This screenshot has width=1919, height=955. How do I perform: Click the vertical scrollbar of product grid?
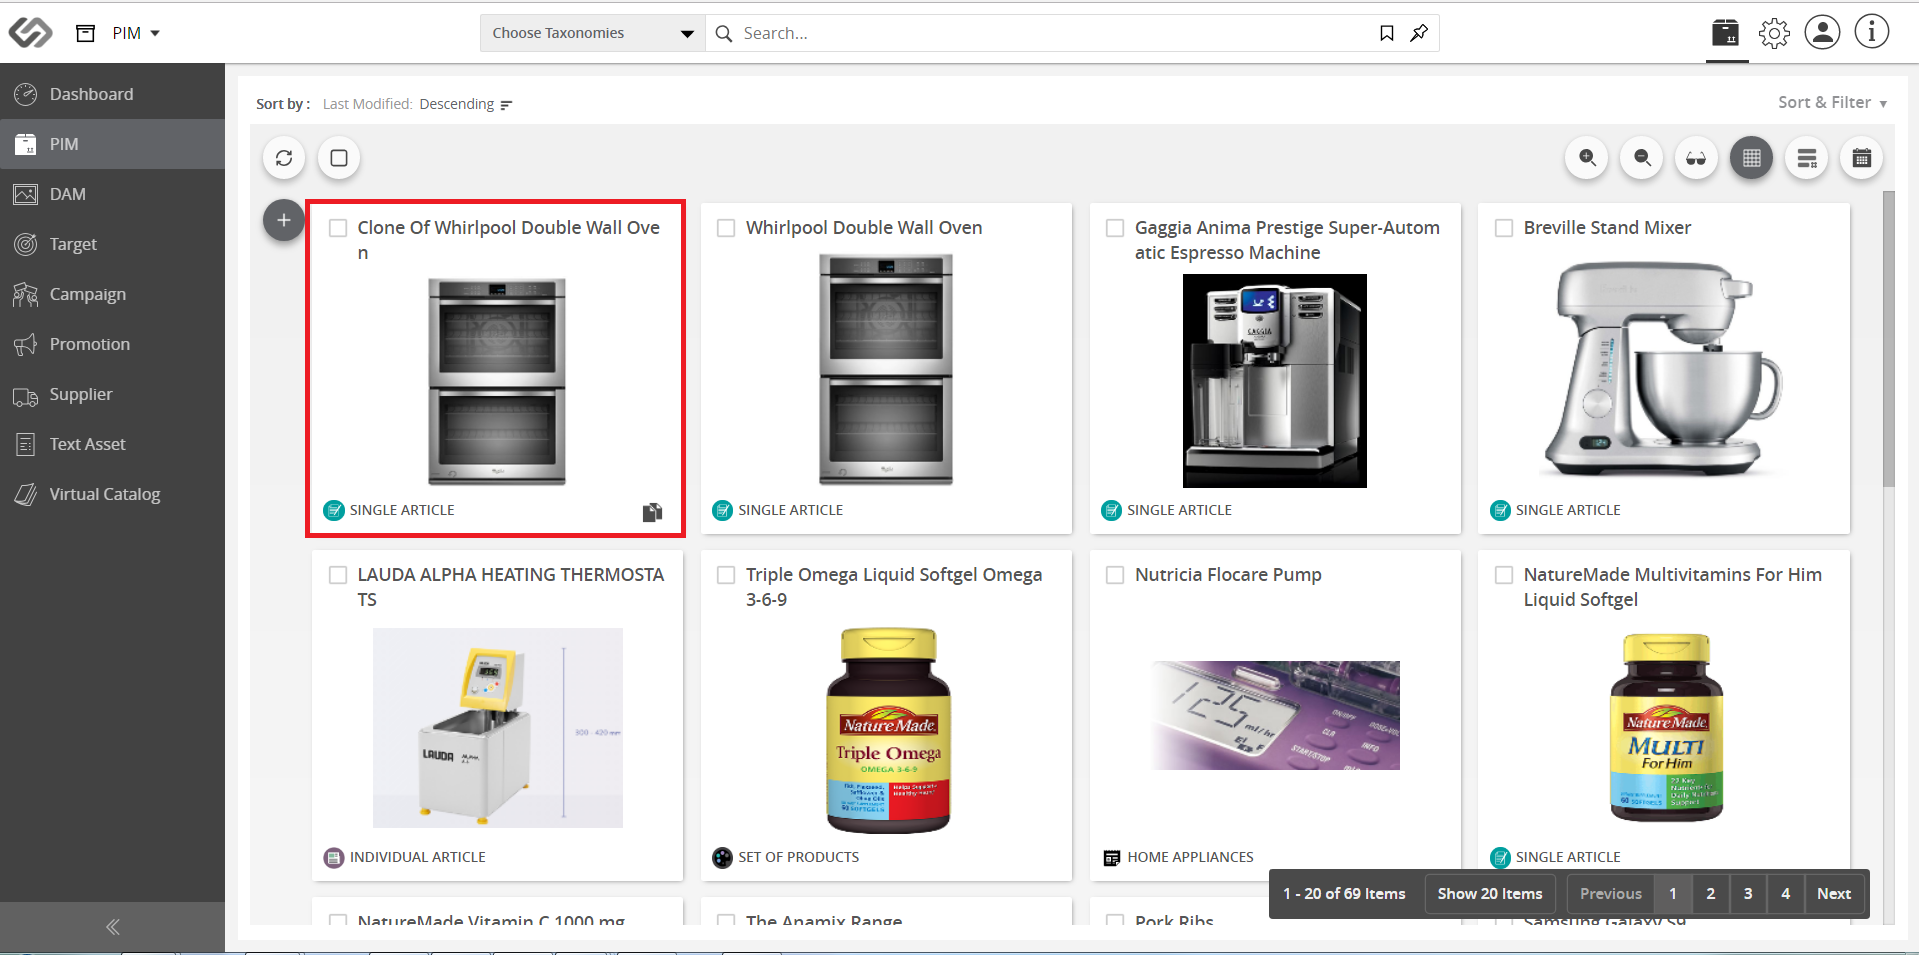pyautogui.click(x=1888, y=338)
